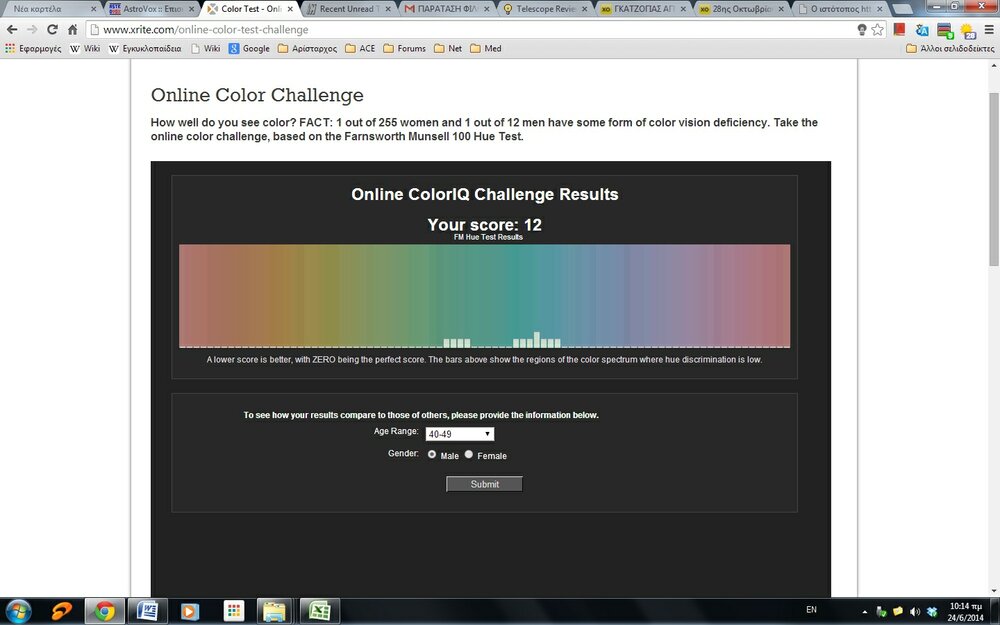1000x625 pixels.
Task: Click the xrite.com address bar
Action: [470, 30]
